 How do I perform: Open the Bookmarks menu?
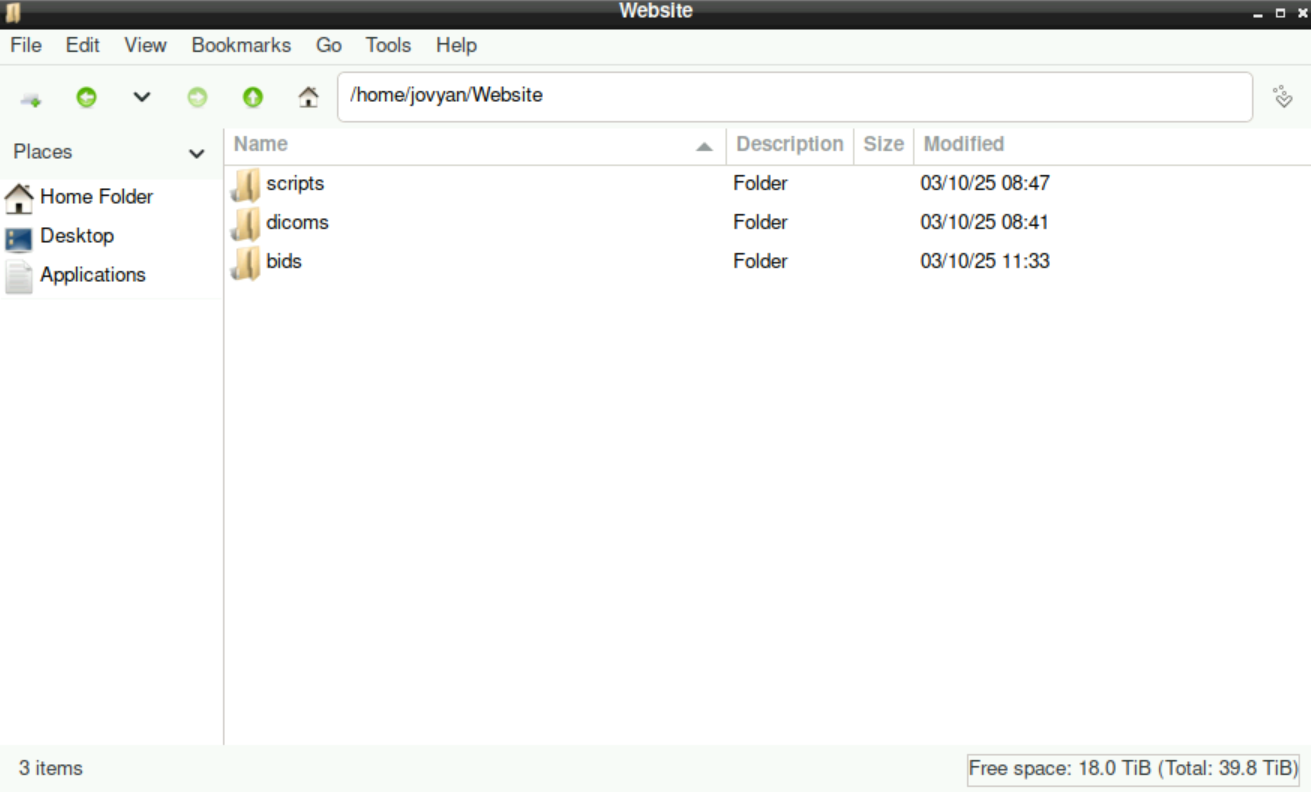pyautogui.click(x=241, y=45)
